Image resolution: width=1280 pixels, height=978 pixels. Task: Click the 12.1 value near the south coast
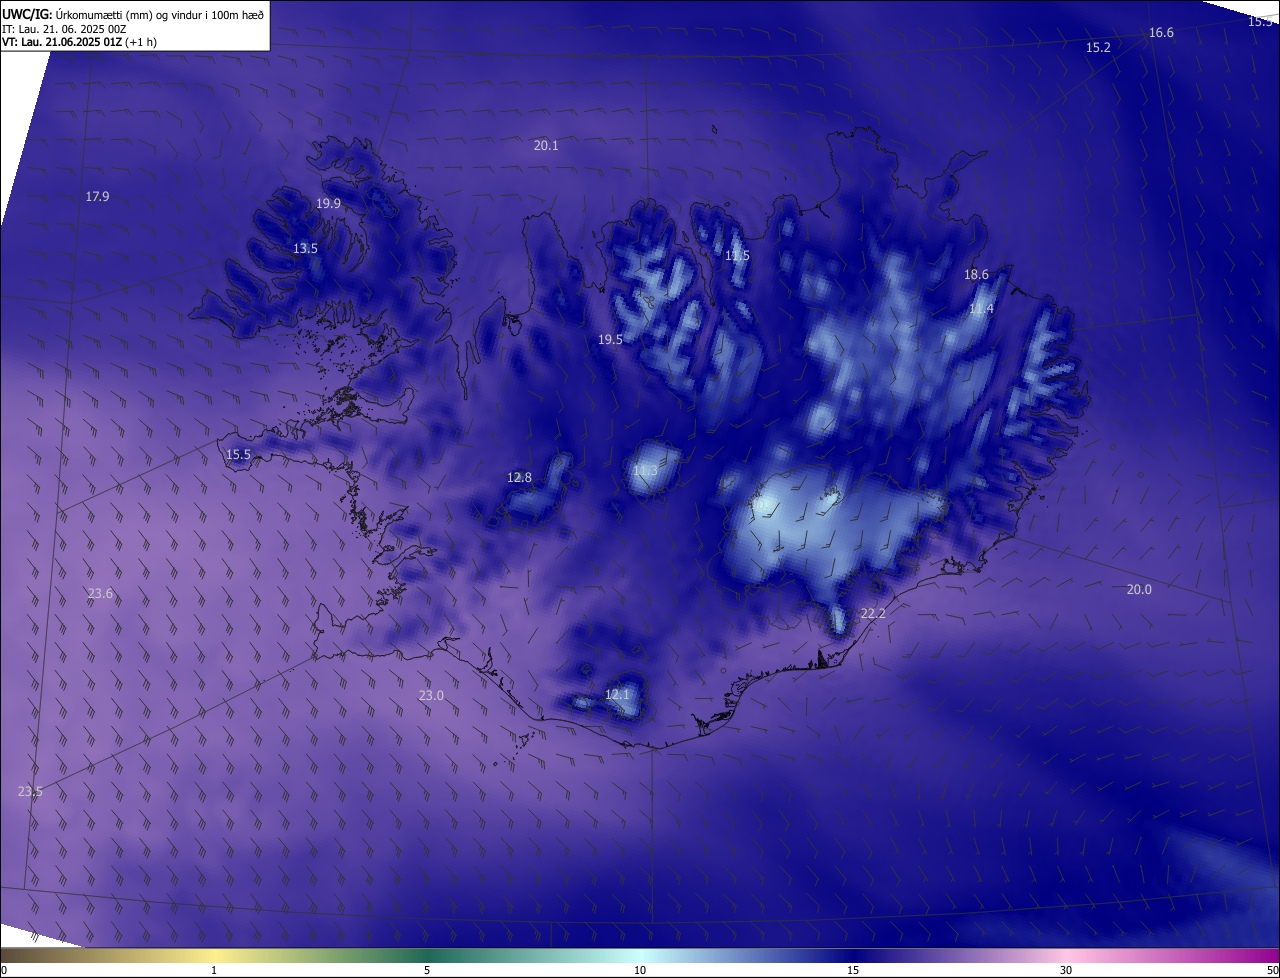point(617,695)
